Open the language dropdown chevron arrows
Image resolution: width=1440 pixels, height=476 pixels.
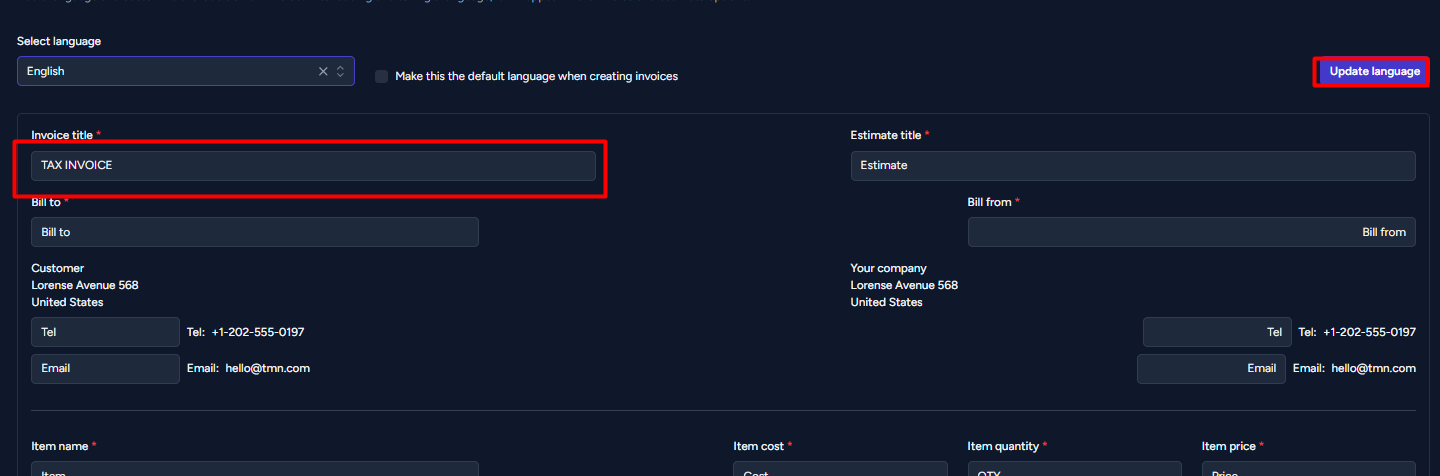point(340,71)
